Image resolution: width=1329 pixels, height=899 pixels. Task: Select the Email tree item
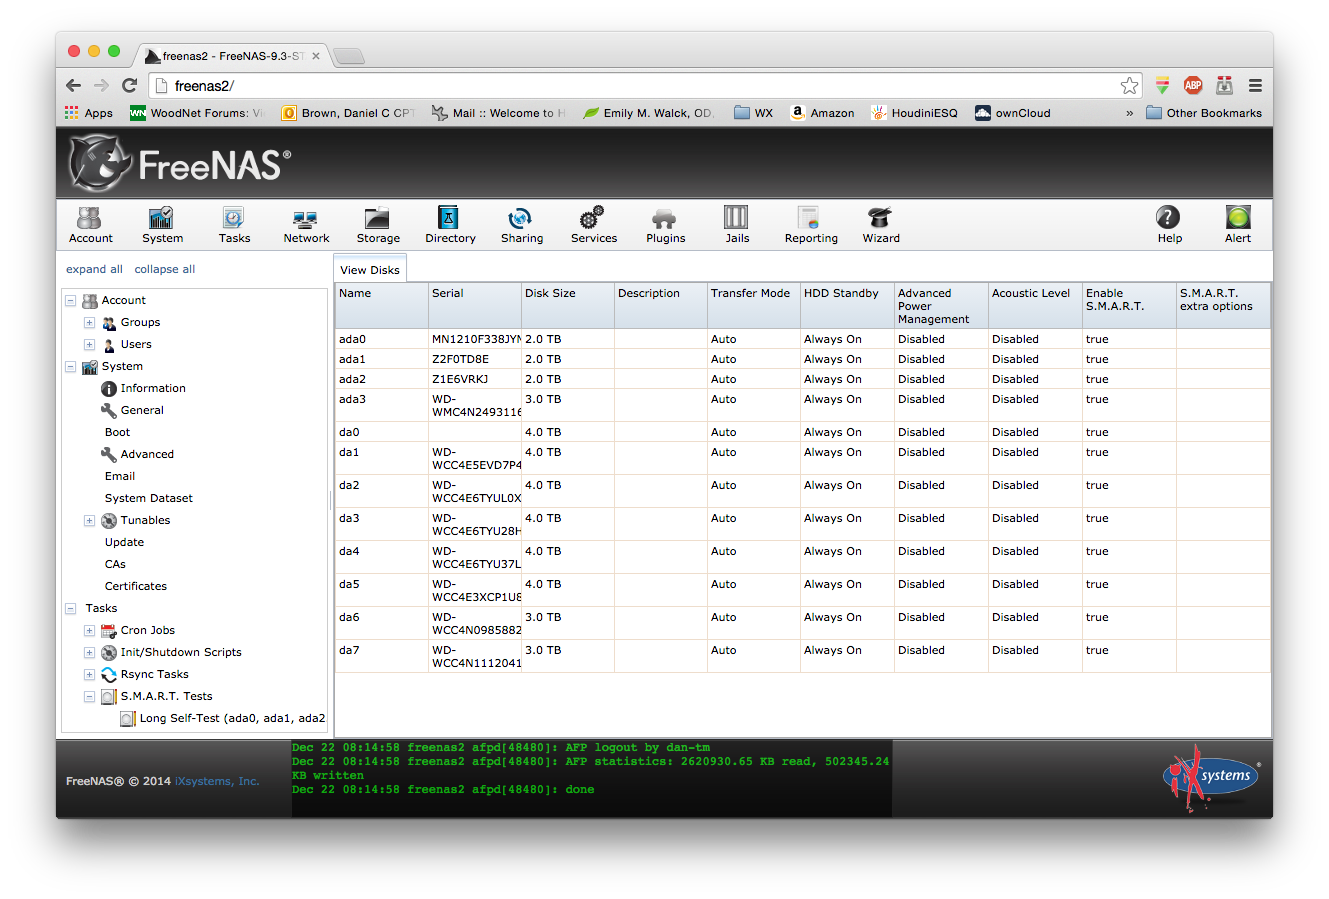click(120, 477)
